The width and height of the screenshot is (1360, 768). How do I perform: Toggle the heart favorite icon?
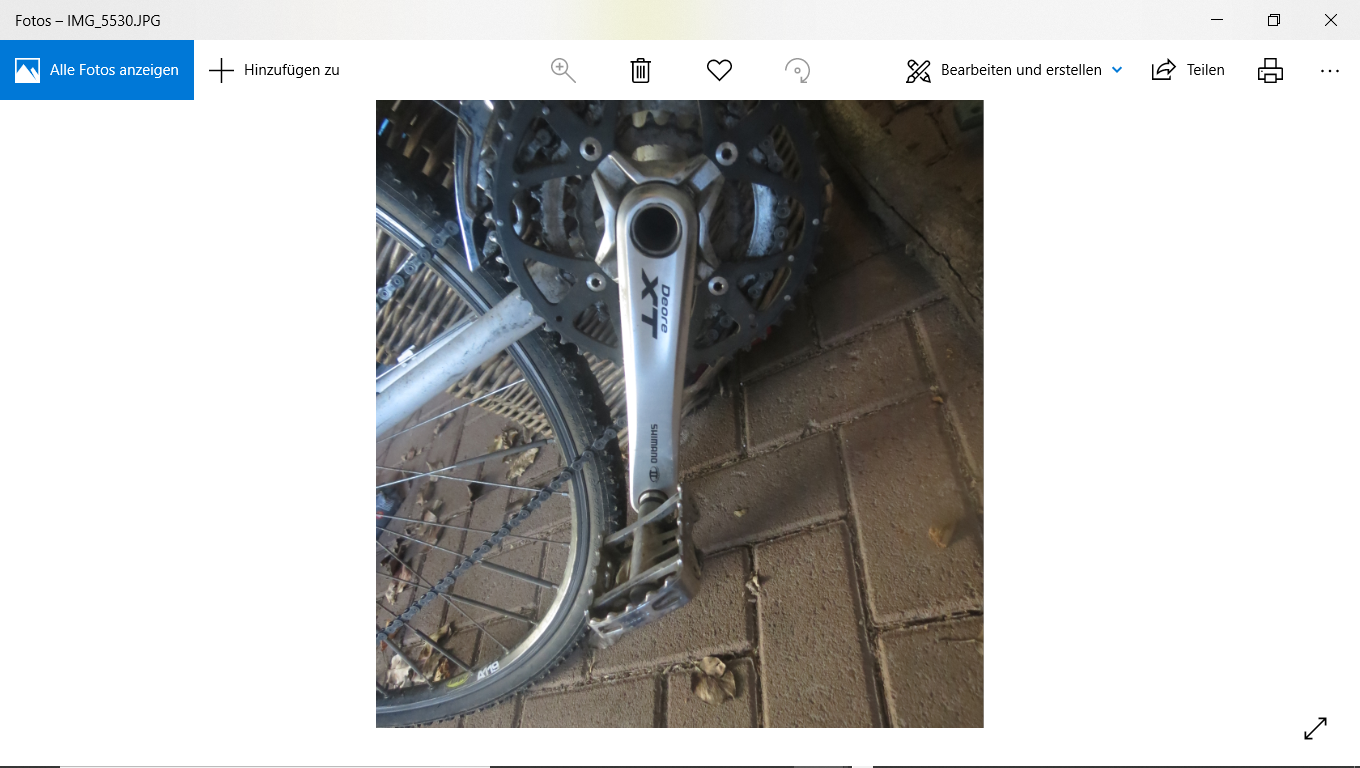click(719, 70)
